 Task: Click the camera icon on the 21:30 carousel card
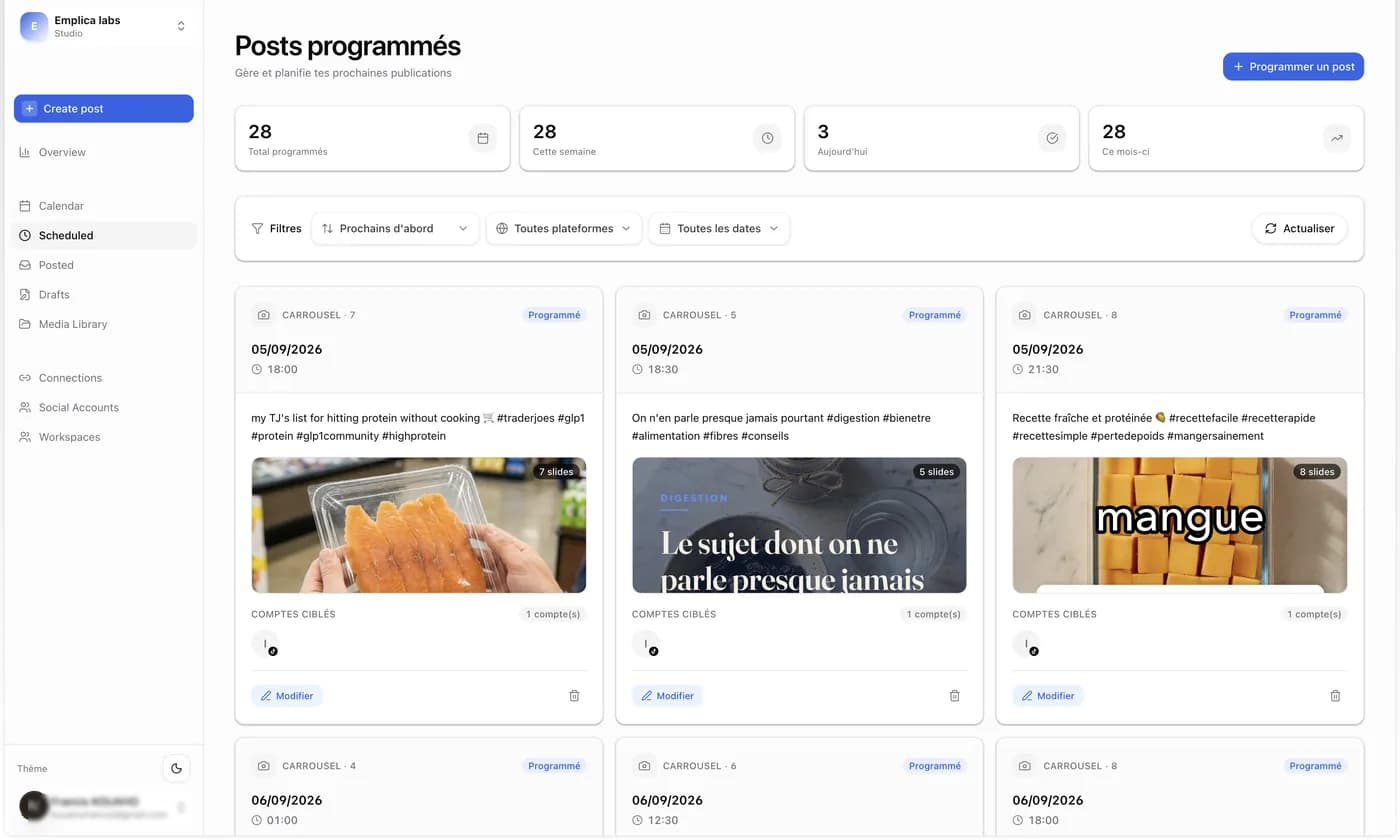pyautogui.click(x=1025, y=315)
